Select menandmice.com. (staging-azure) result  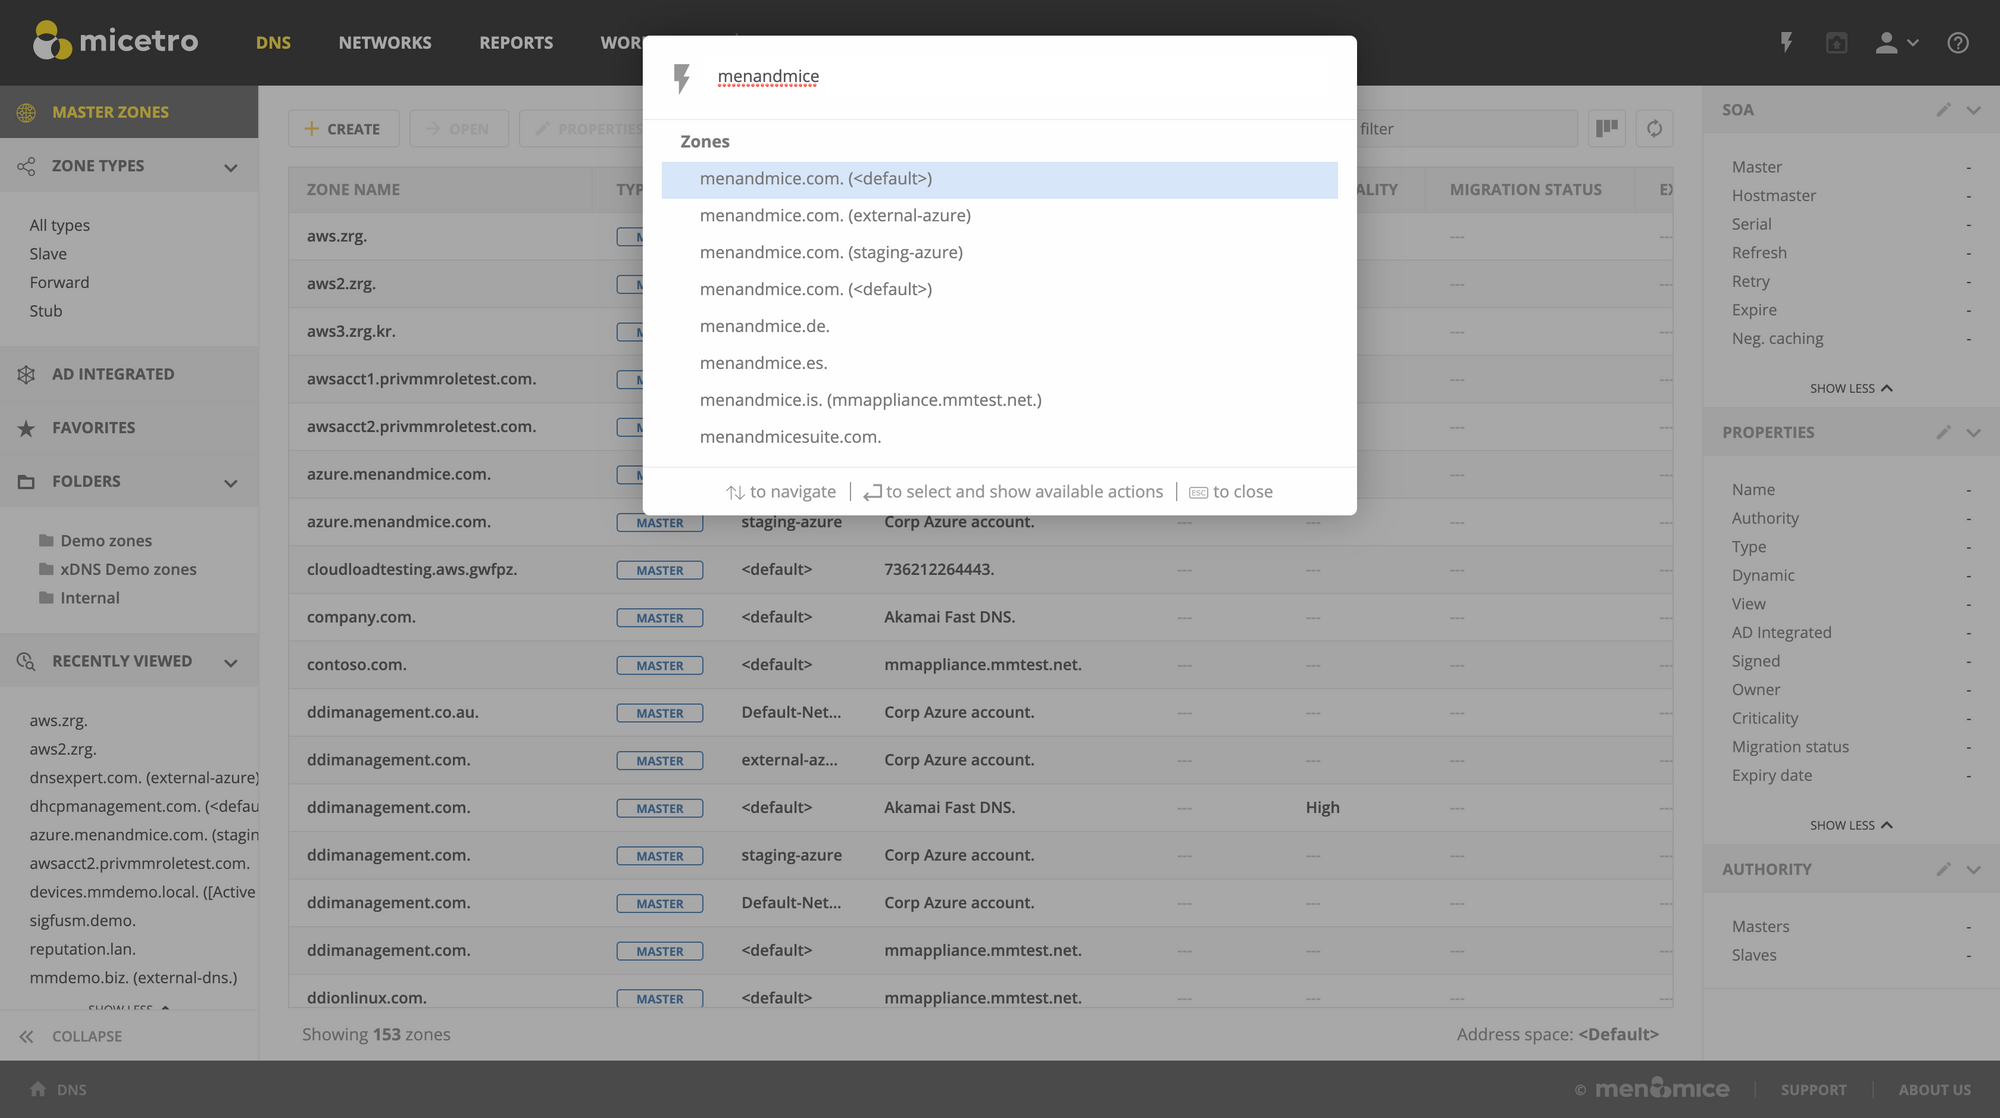[999, 252]
